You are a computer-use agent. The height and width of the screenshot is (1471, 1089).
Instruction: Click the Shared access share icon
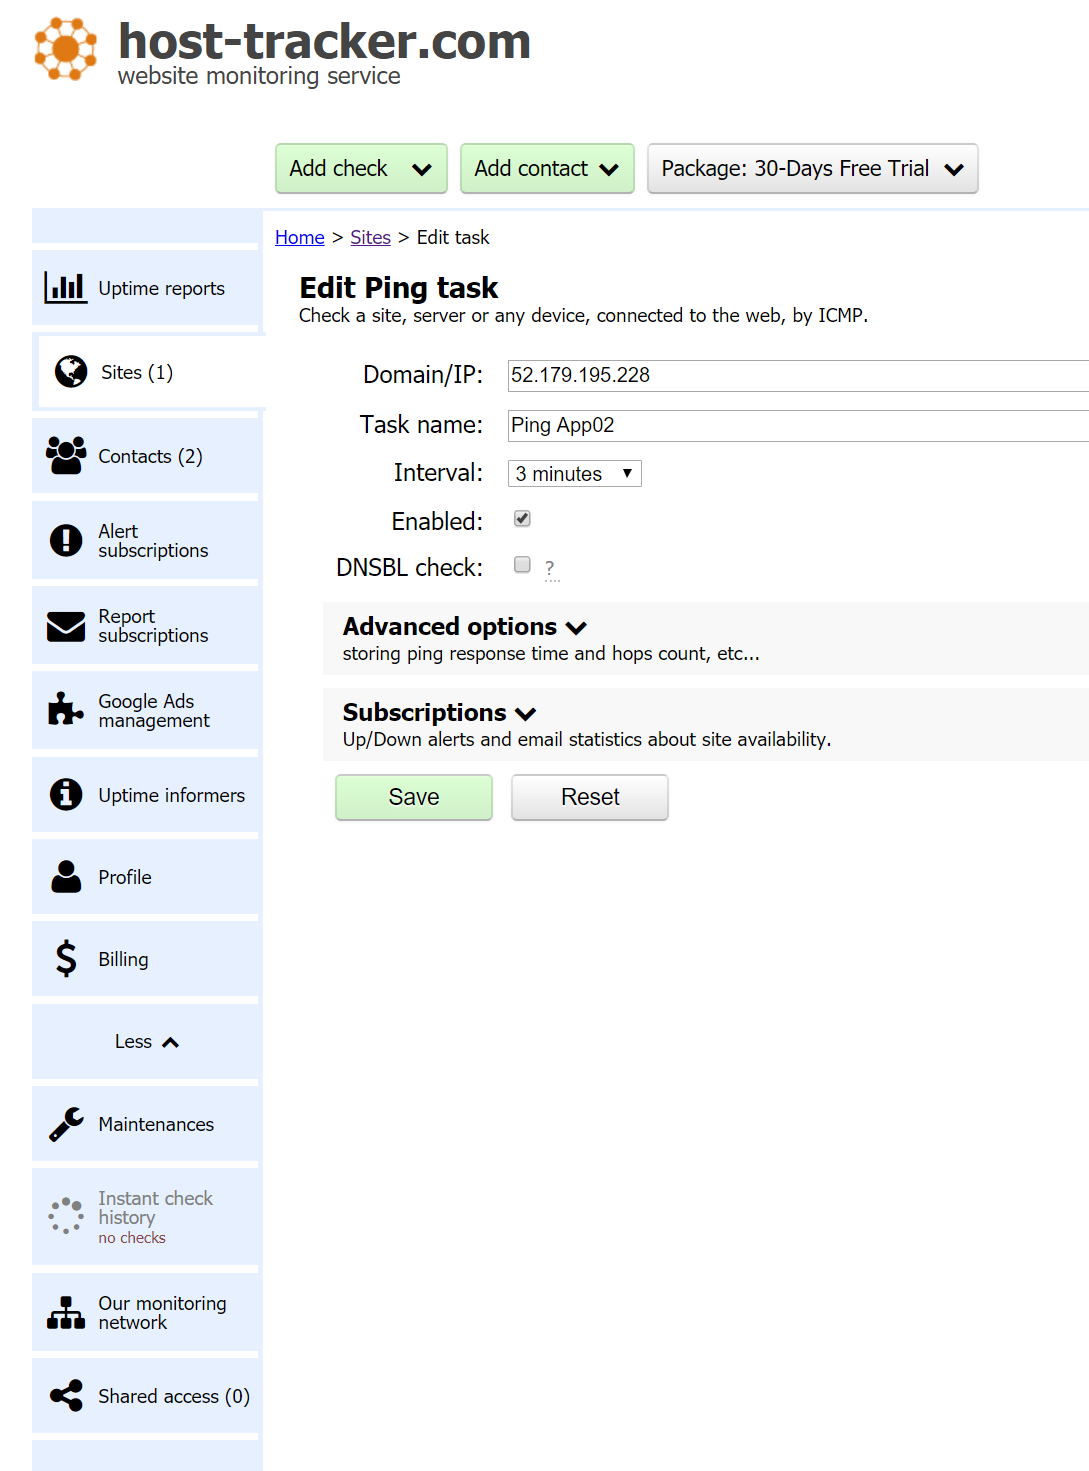[x=66, y=1396]
